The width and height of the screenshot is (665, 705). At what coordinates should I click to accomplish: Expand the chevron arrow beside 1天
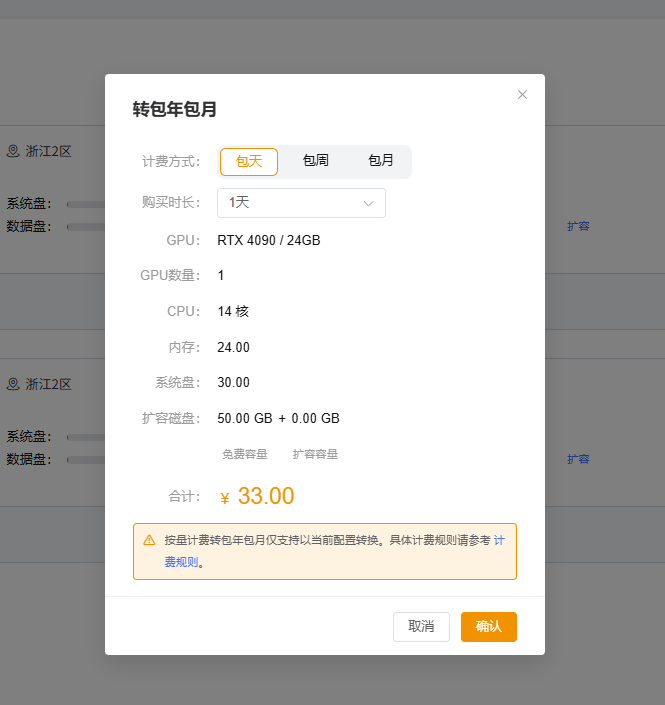368,203
